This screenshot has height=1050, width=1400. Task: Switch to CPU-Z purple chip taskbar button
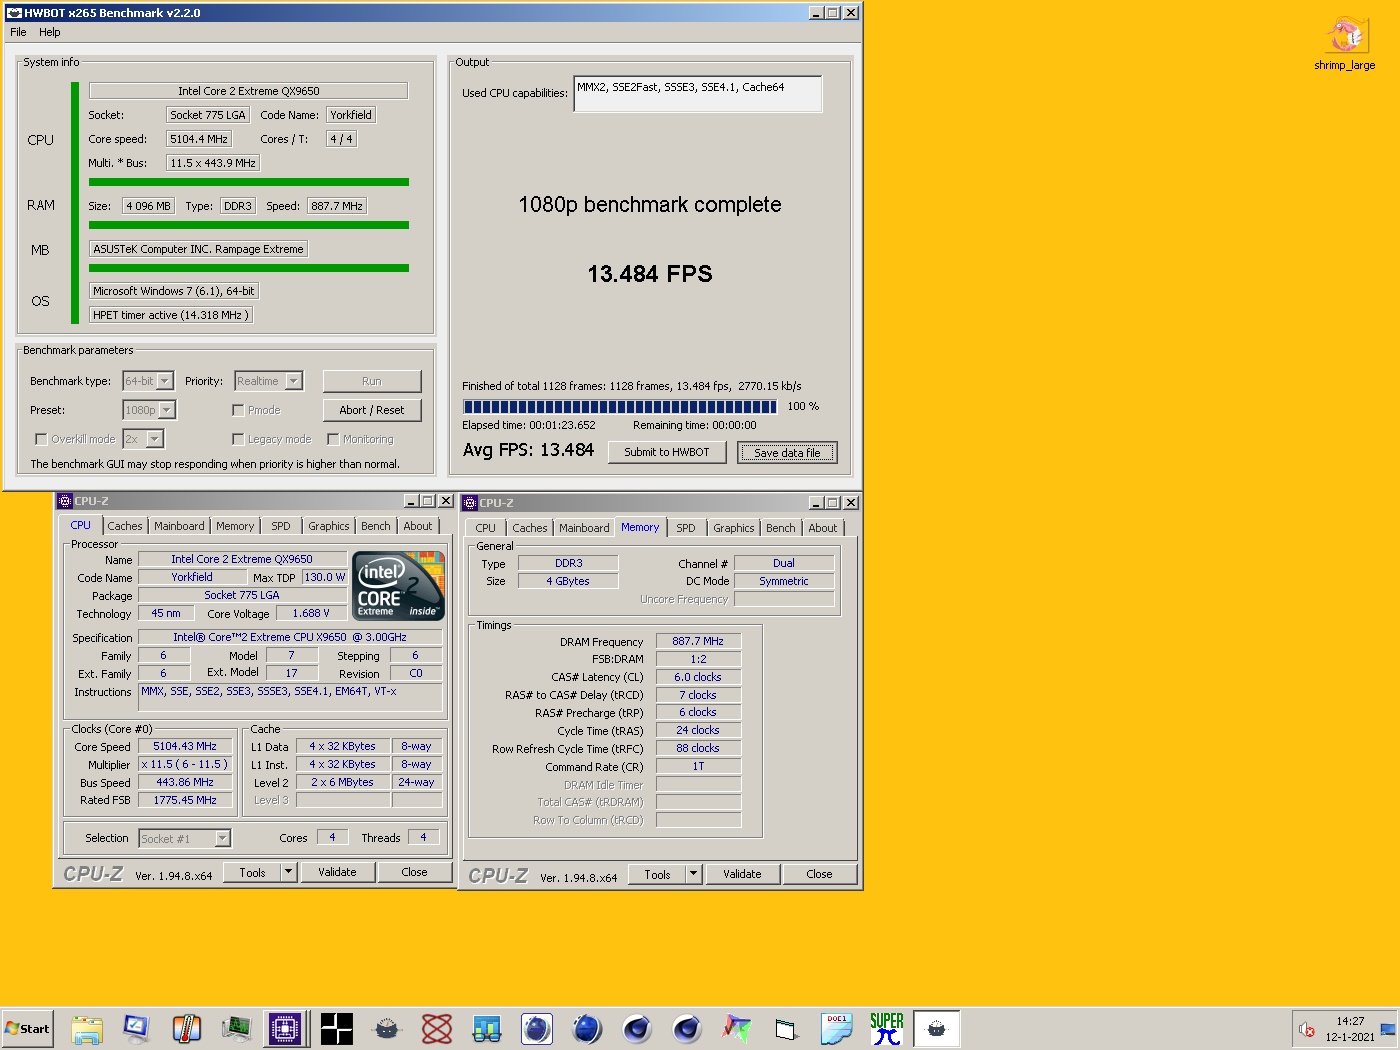[285, 1029]
